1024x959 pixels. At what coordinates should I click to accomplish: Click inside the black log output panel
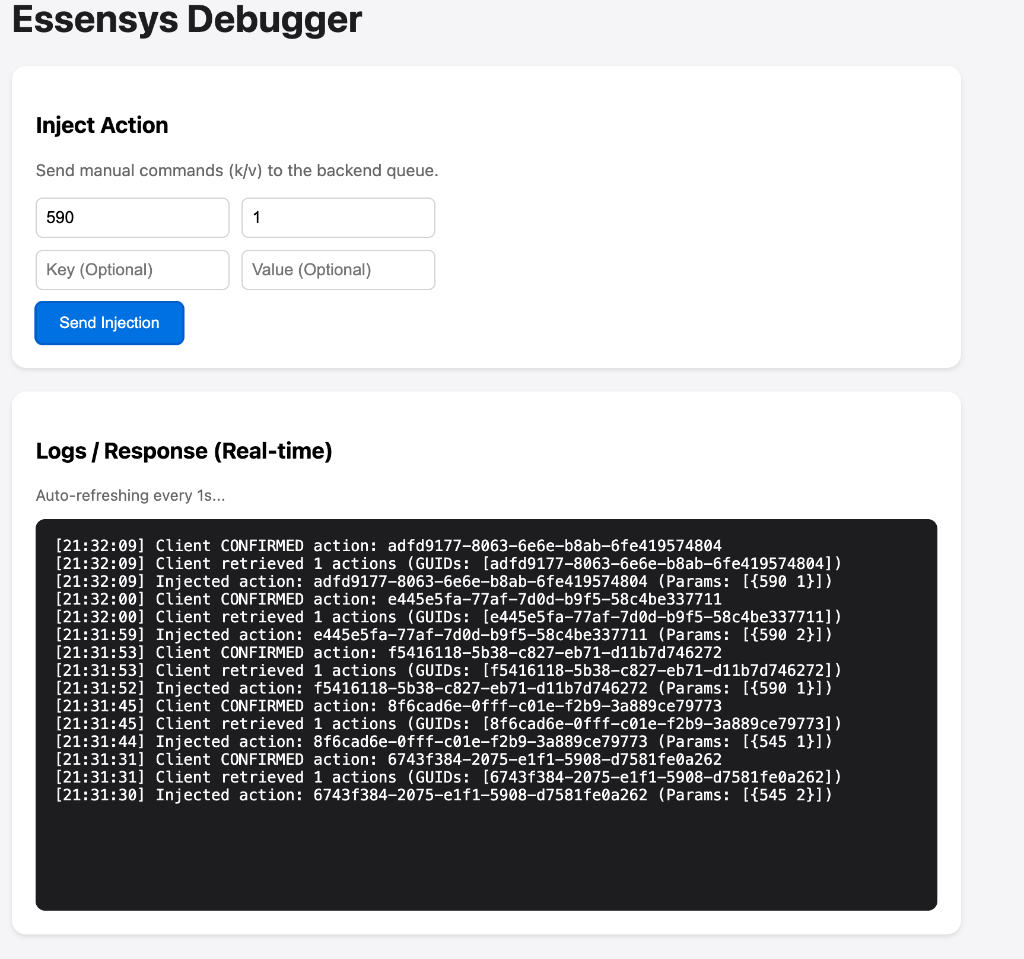485,860
